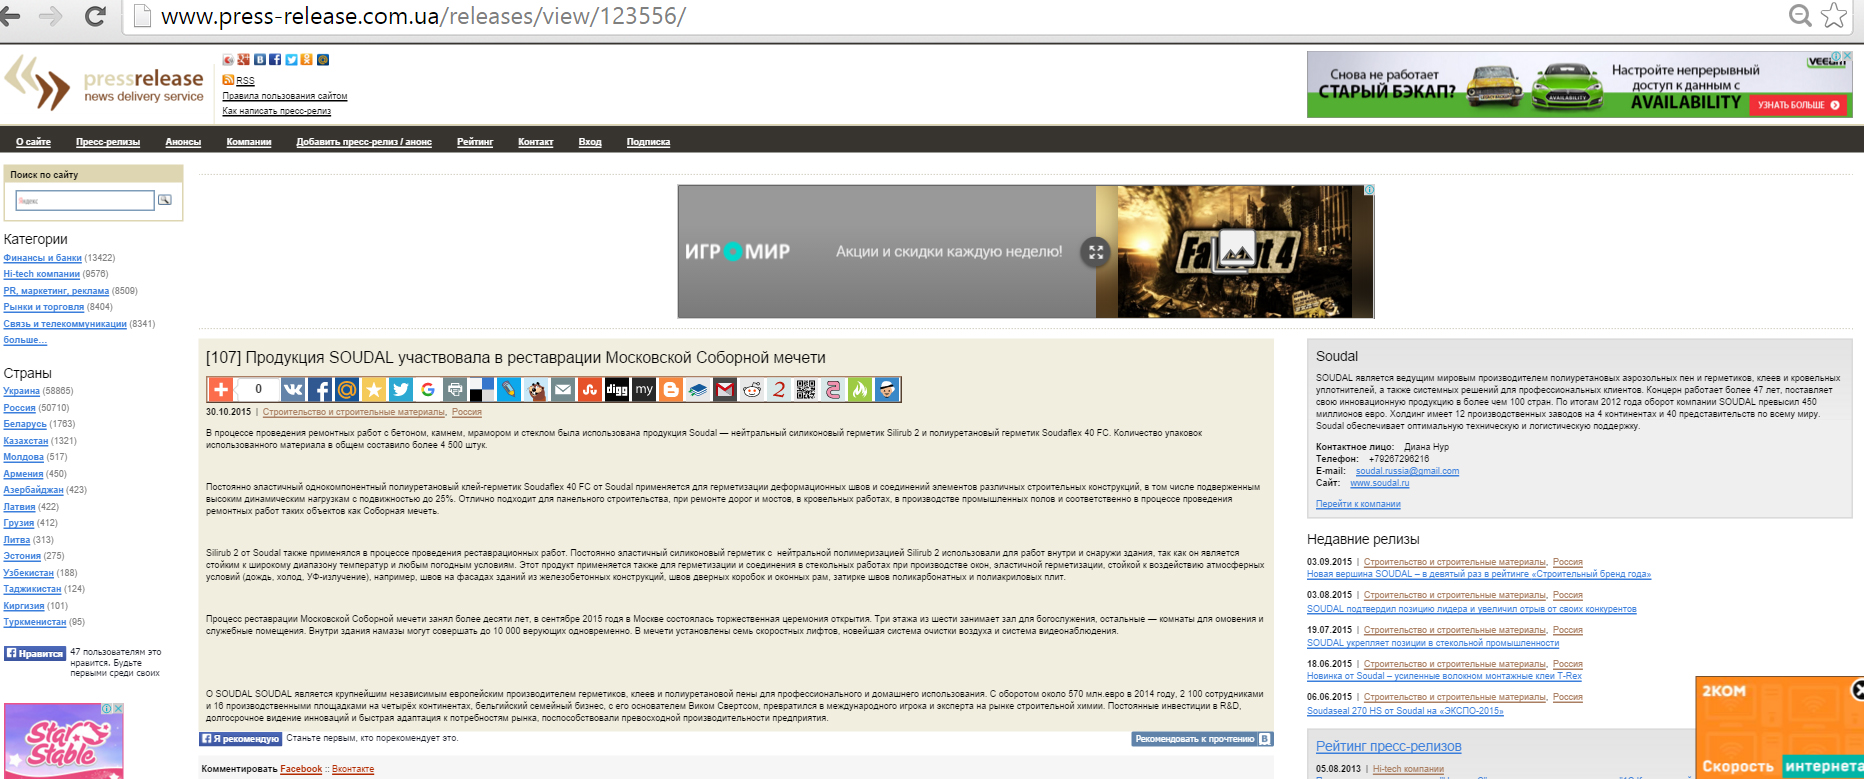Viewport: 1864px width, 779px height.
Task: Bookmark this page with the star icon
Action: pyautogui.click(x=1834, y=15)
